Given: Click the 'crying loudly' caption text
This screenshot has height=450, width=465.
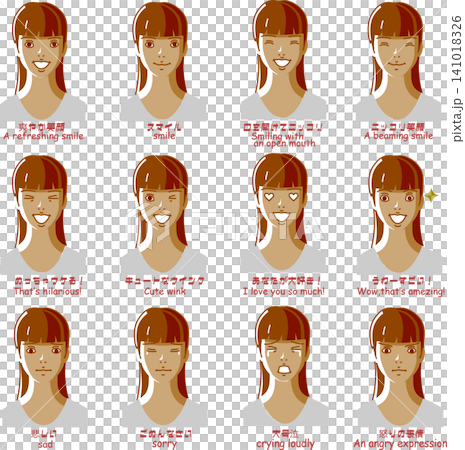Looking at the screenshot, I should click(x=285, y=444).
